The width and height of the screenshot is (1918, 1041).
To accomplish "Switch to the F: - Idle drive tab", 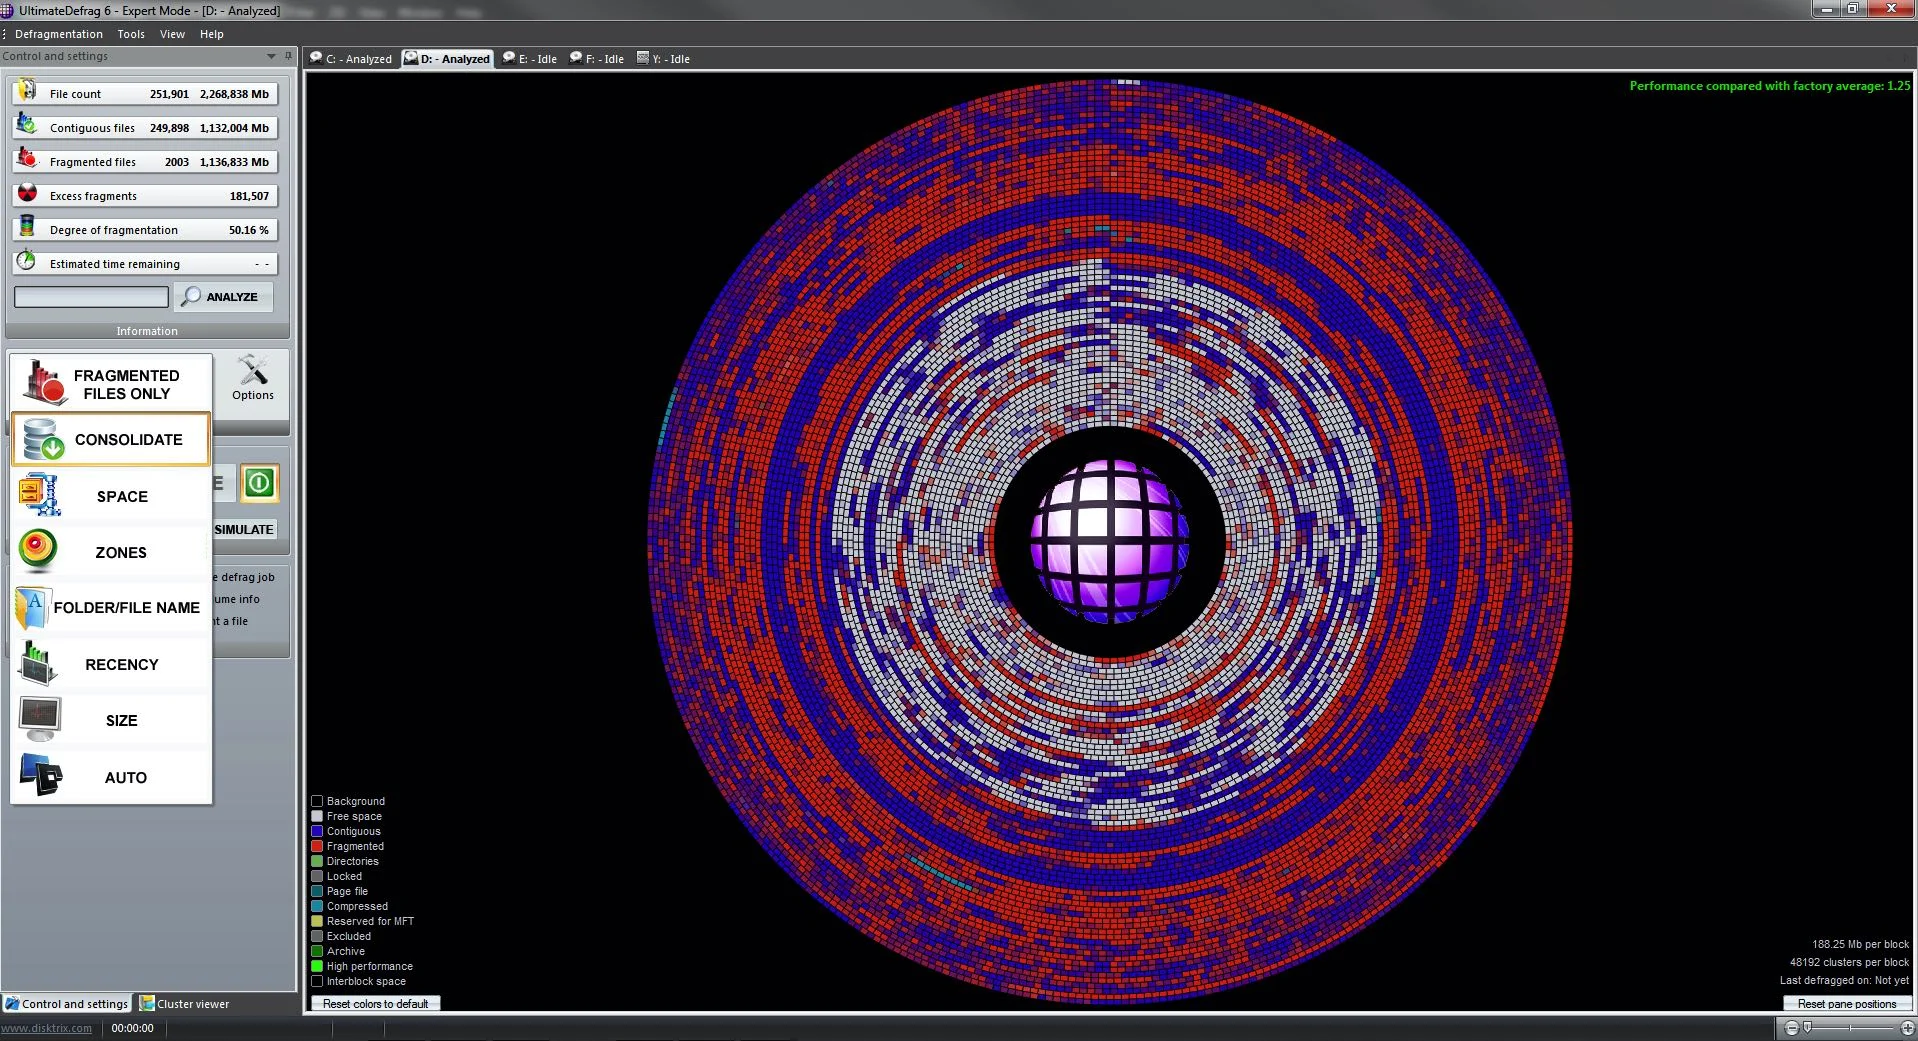I will tap(597, 59).
